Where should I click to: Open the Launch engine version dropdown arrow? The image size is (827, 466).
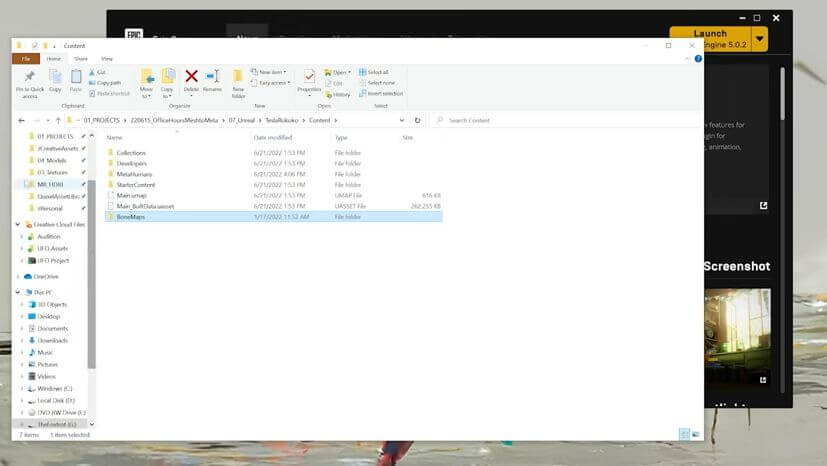point(759,39)
